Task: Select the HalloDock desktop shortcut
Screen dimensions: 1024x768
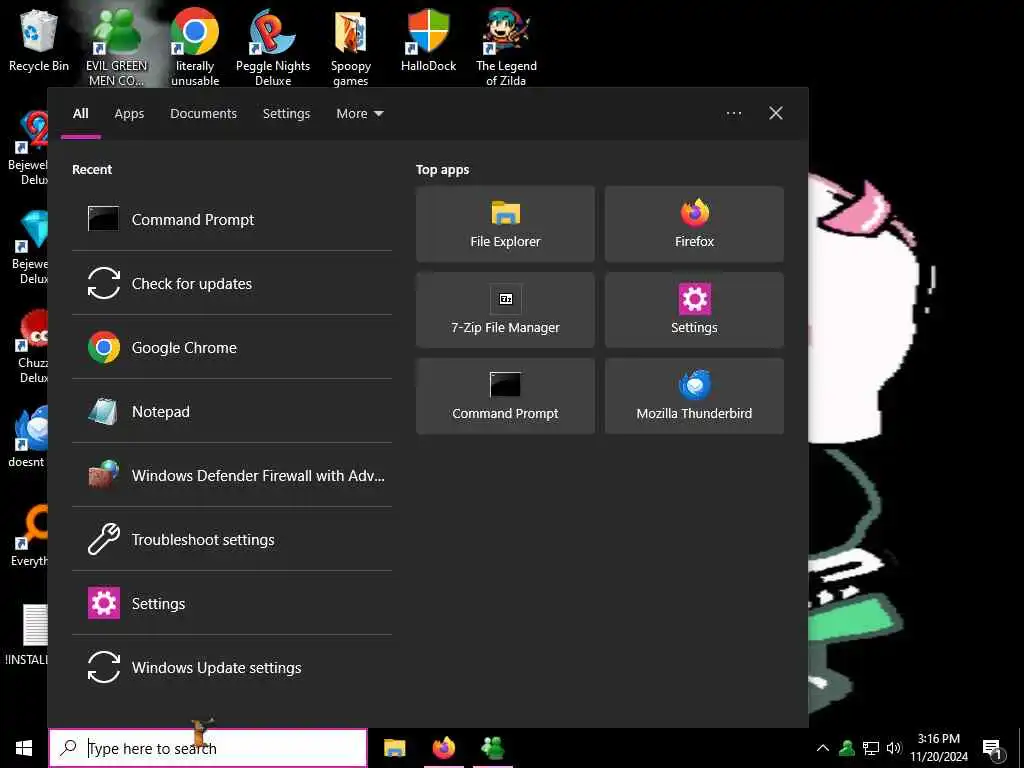Action: (428, 40)
